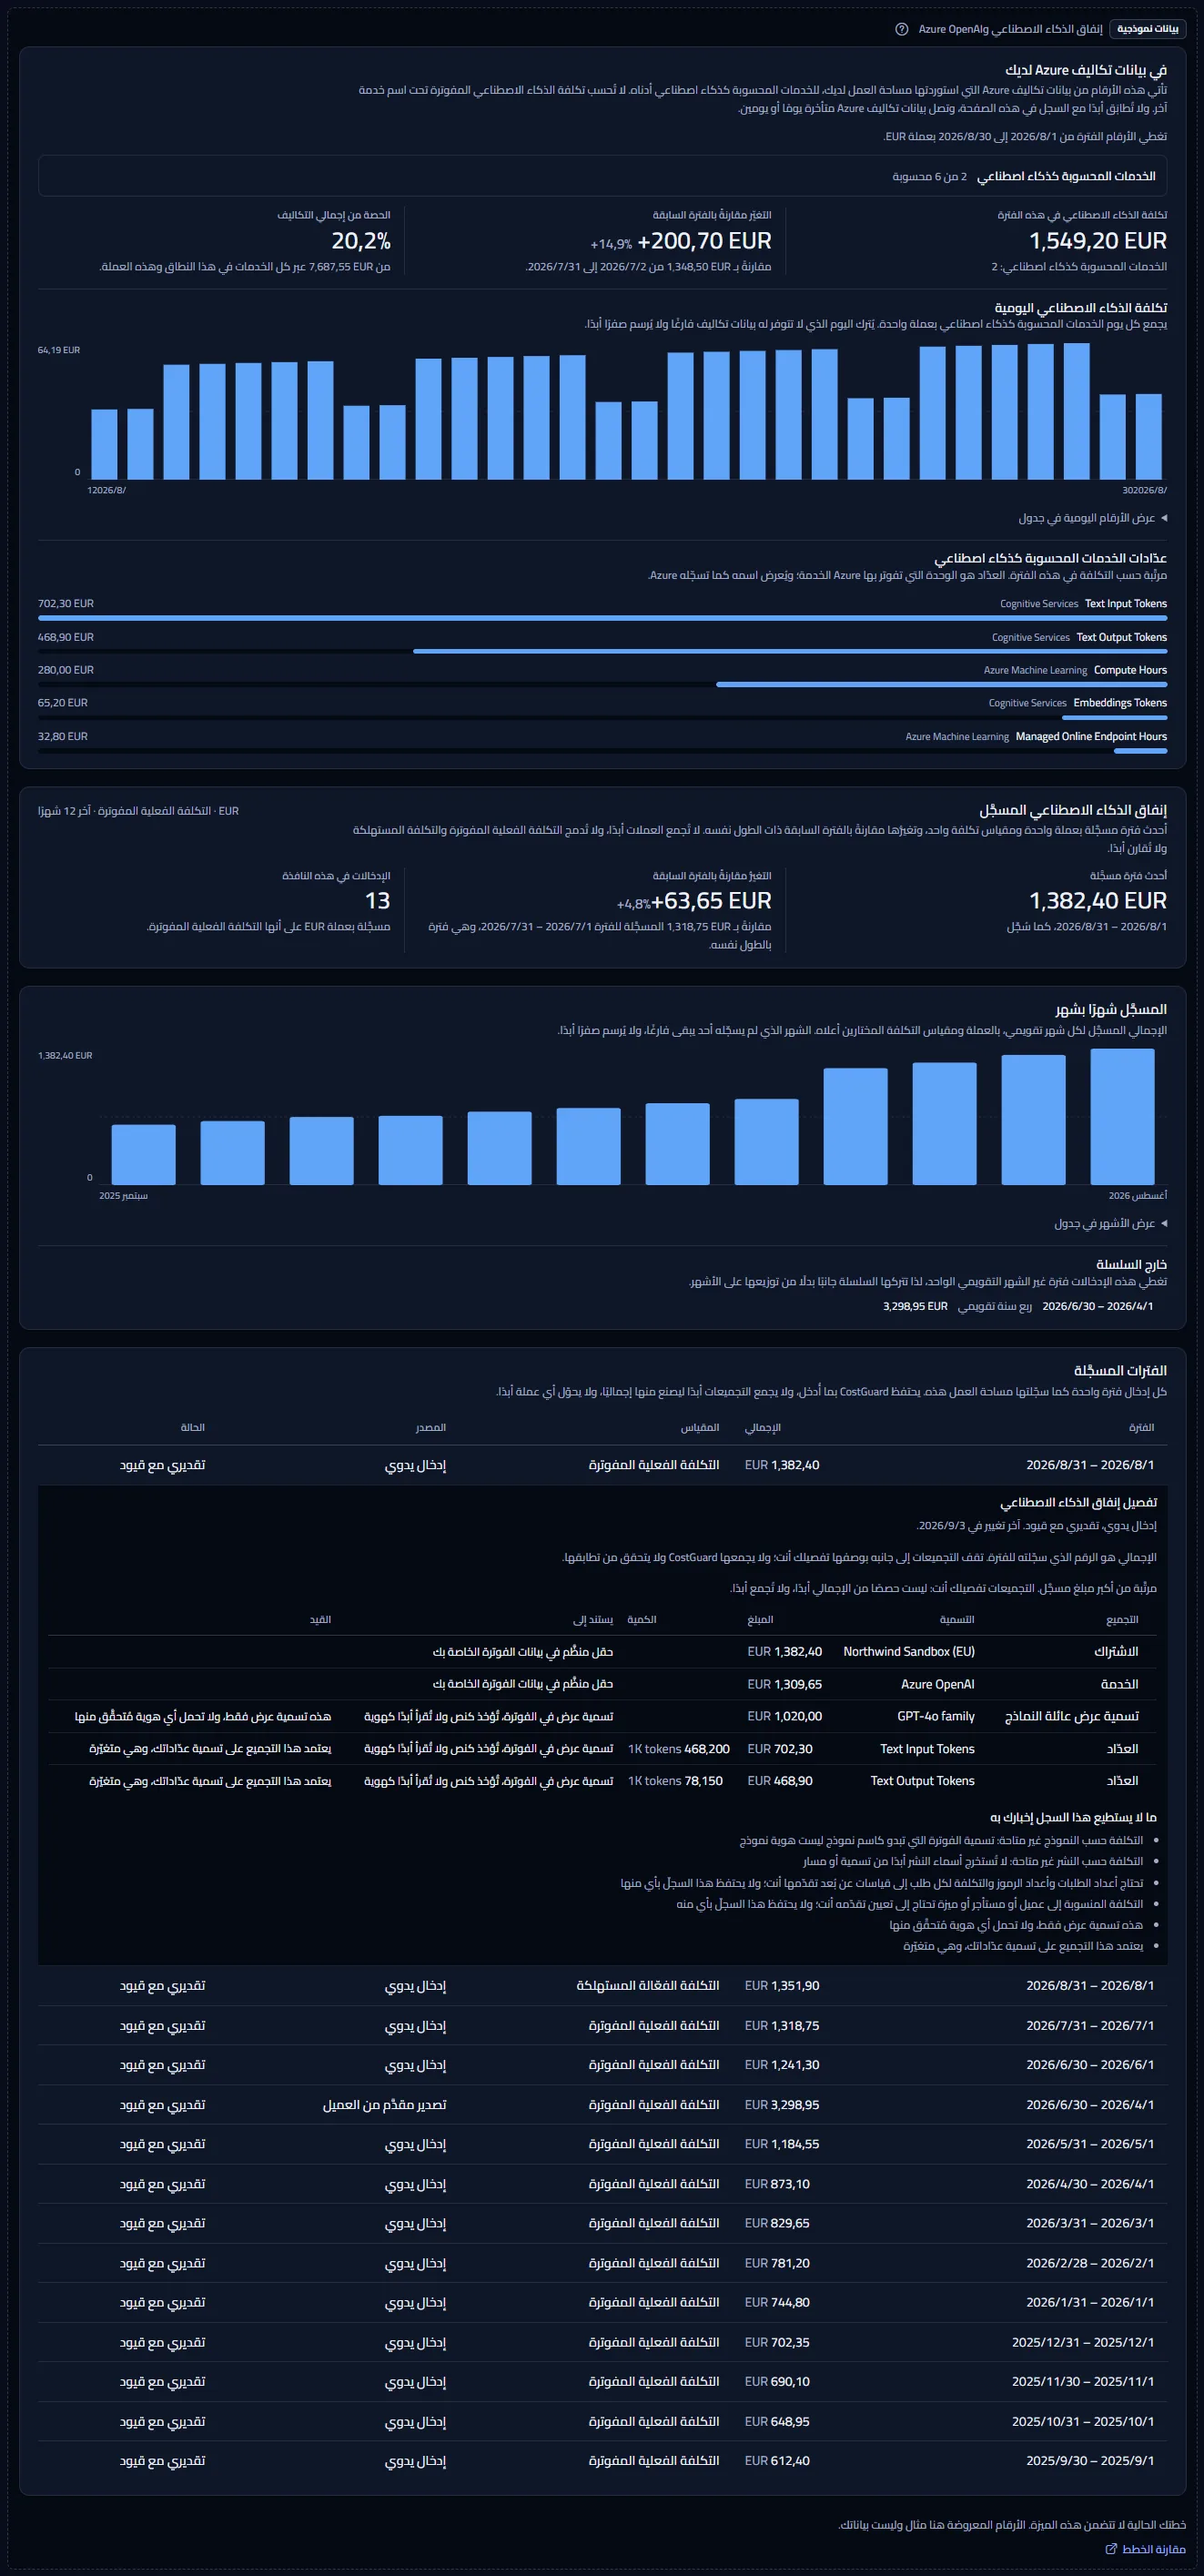Screen dimensions: 1204x2576
Task: Click the "20,2%" share of total cost
Action: click(x=361, y=241)
